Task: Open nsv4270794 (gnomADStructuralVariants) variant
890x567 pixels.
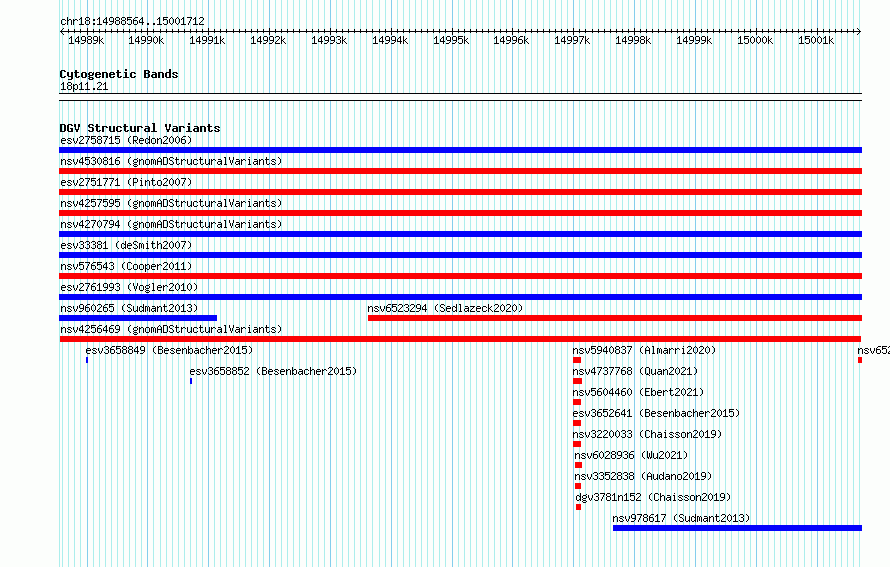Action: click(x=171, y=224)
